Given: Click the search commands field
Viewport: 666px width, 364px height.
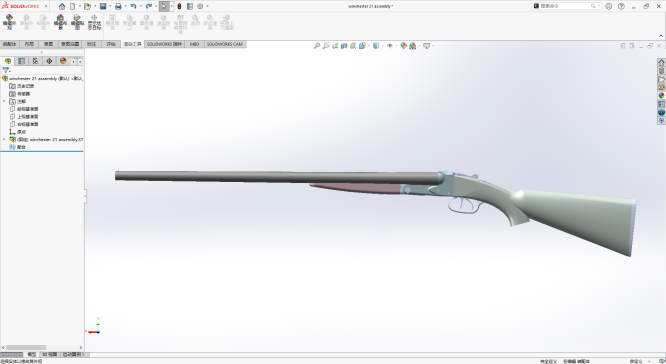Looking at the screenshot, I should [567, 6].
